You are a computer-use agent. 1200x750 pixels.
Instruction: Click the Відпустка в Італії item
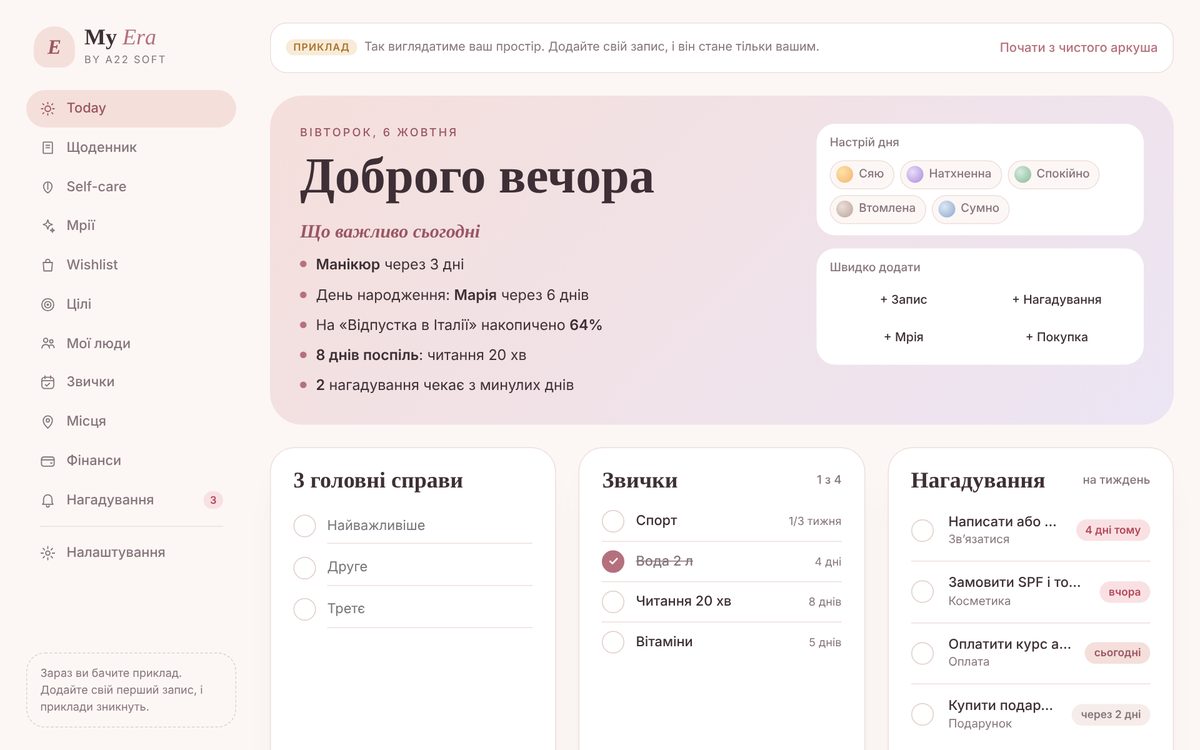459,325
